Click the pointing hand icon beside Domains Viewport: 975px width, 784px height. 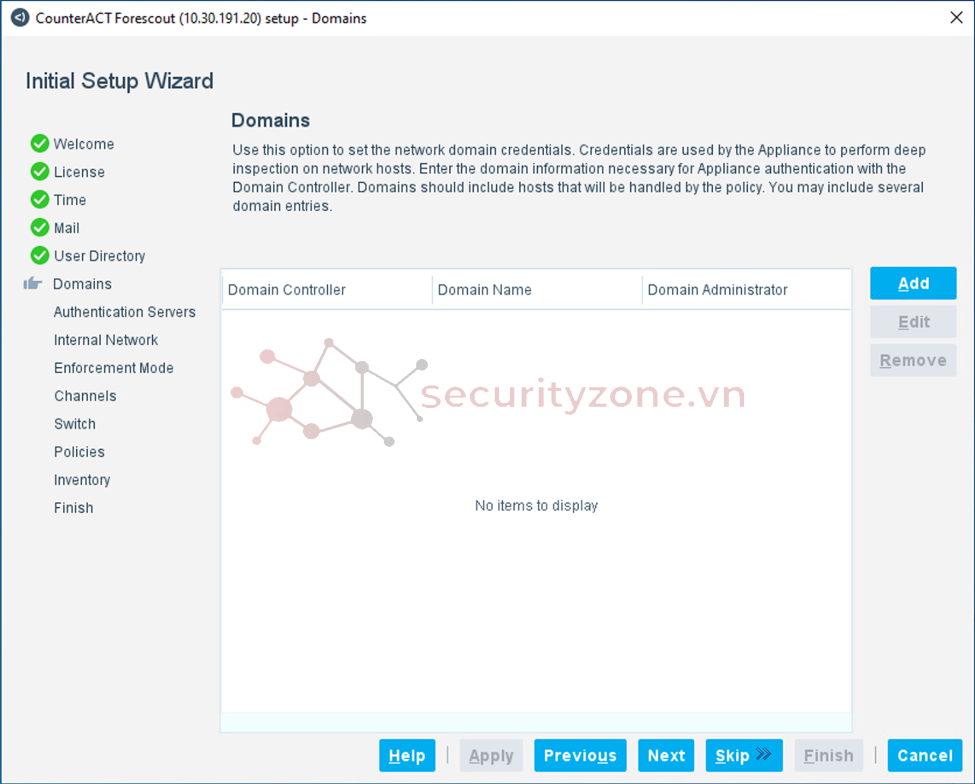coord(33,284)
